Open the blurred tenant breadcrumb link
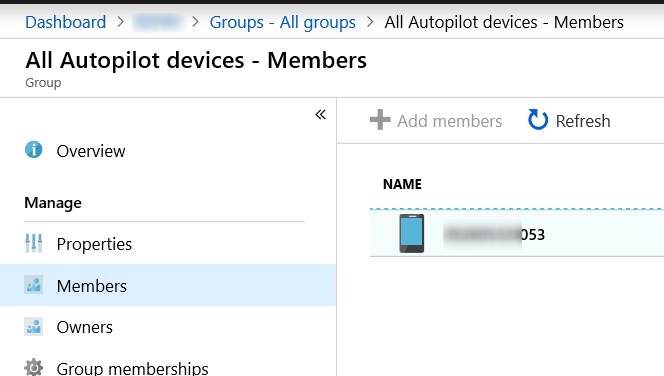This screenshot has height=376, width=664. click(158, 22)
